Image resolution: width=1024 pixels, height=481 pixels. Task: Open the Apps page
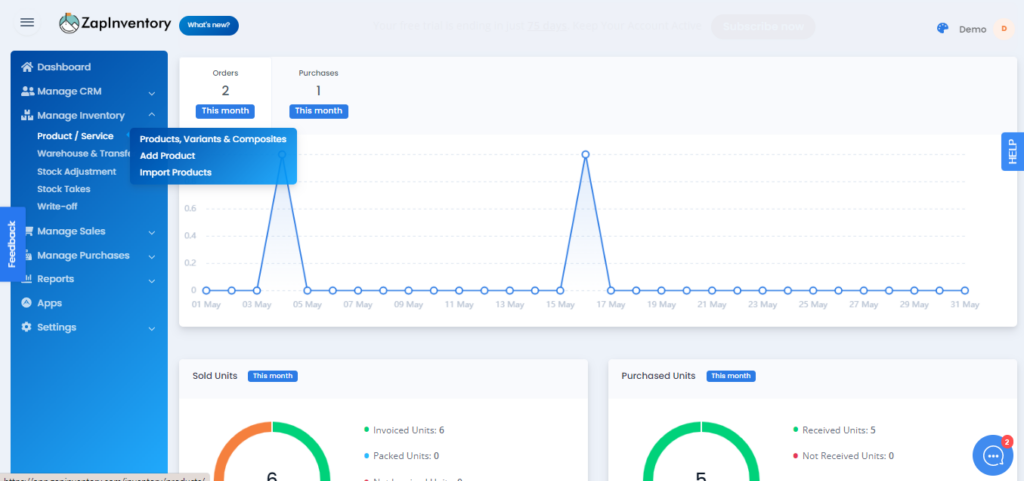(50, 303)
